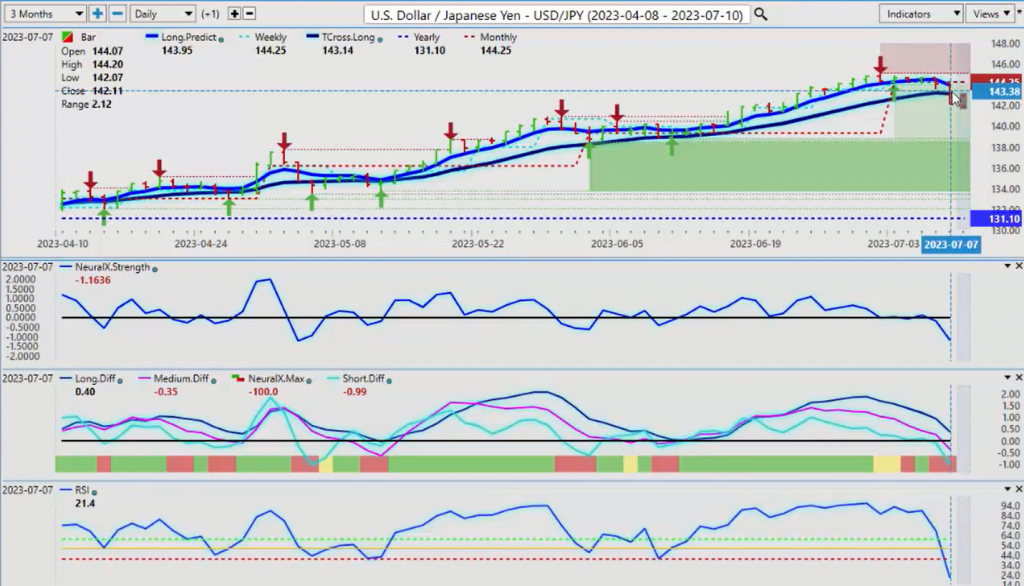Click the Bar chart type legend icon
The width and height of the screenshot is (1024, 586).
point(68,37)
